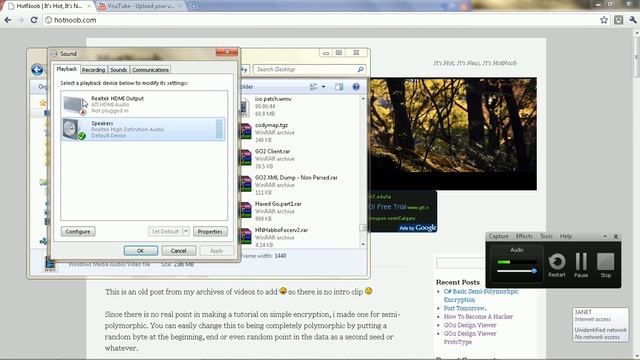
Task: Open C# Basic Semi-Polymorphic Encryption post link
Action: pos(481,296)
